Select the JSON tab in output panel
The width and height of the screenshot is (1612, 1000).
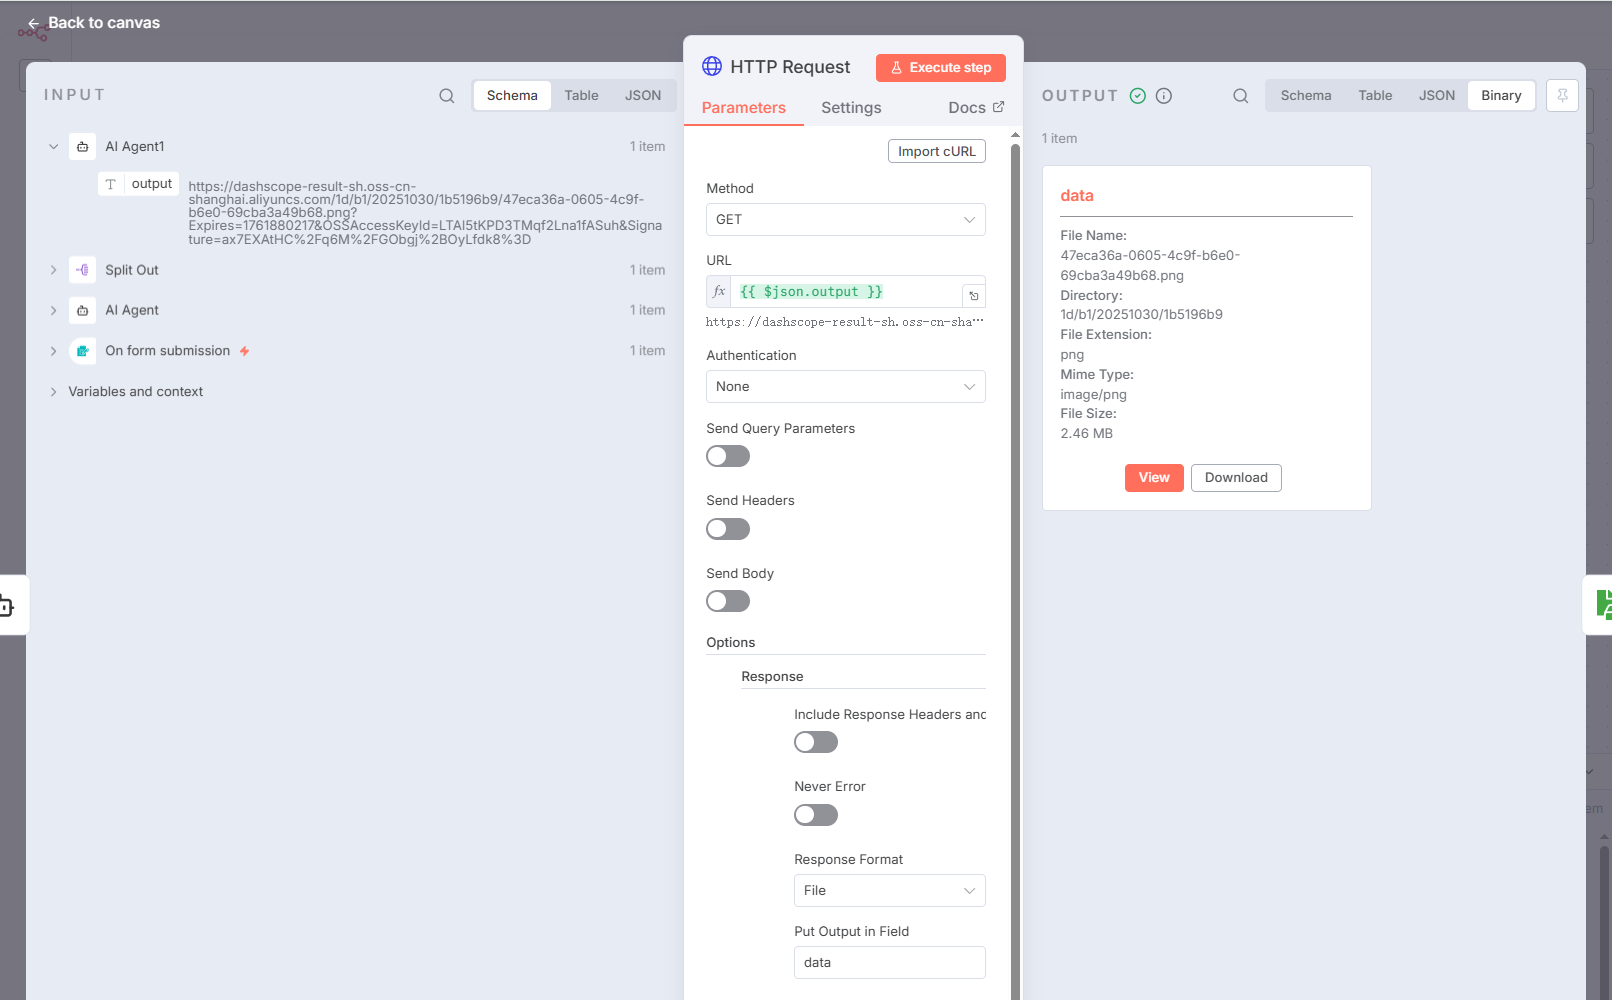pyautogui.click(x=1436, y=96)
